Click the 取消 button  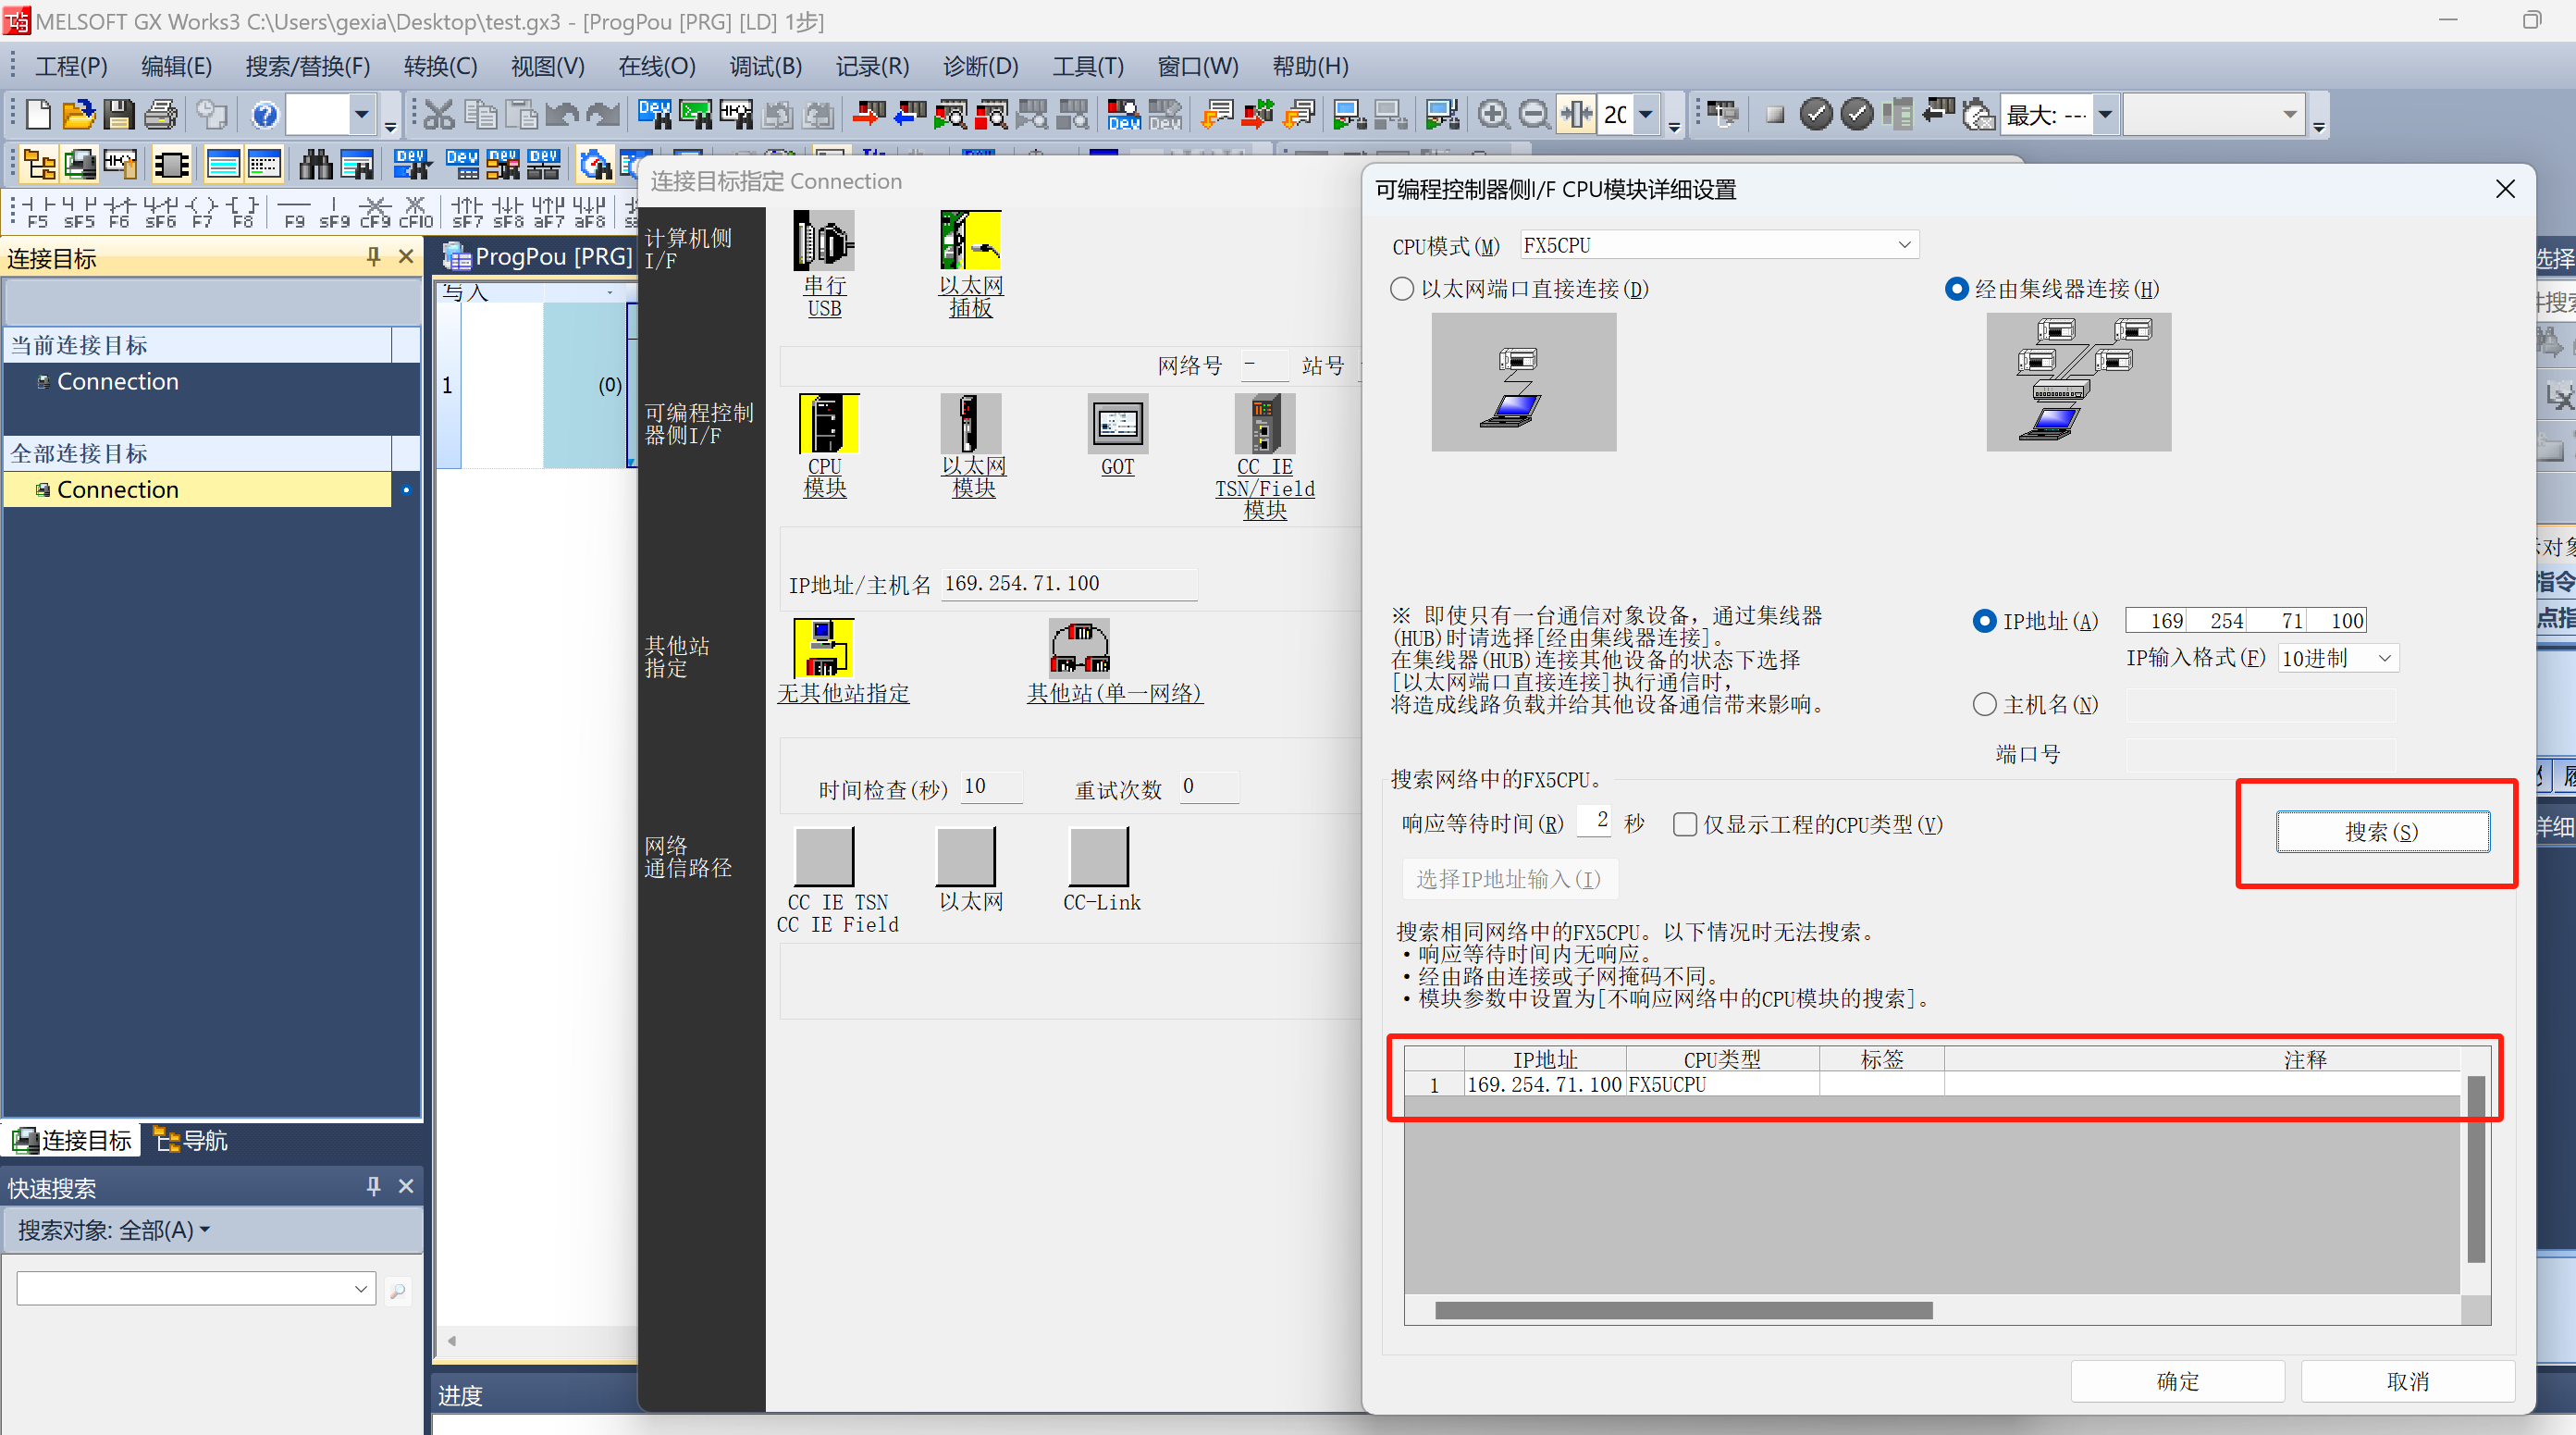(2407, 1381)
